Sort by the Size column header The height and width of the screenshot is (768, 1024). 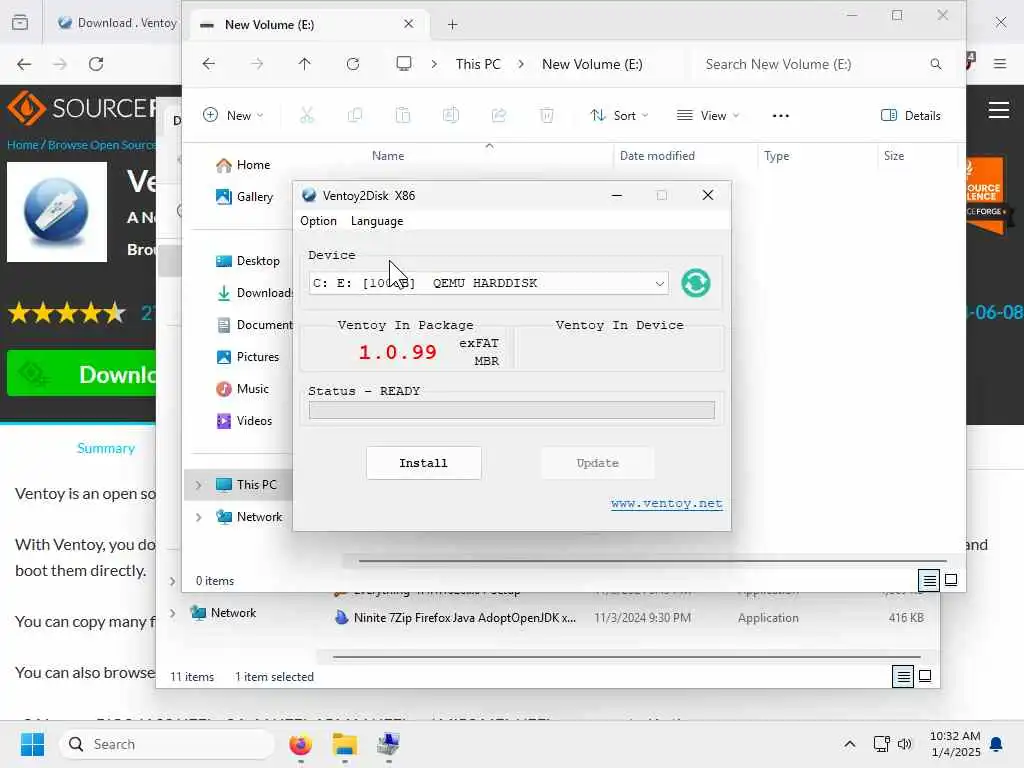click(893, 155)
